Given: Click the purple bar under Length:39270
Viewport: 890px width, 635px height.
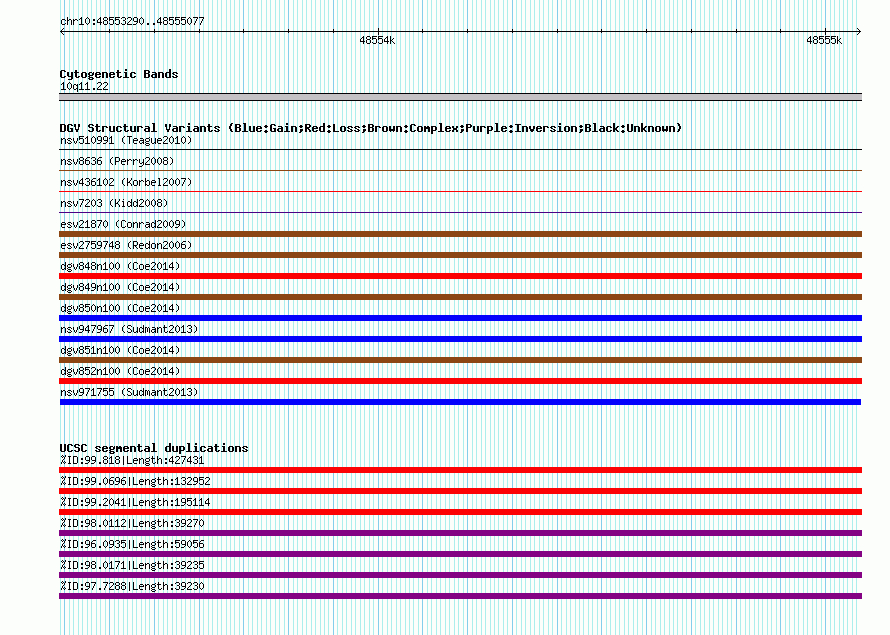Looking at the screenshot, I should (460, 533).
